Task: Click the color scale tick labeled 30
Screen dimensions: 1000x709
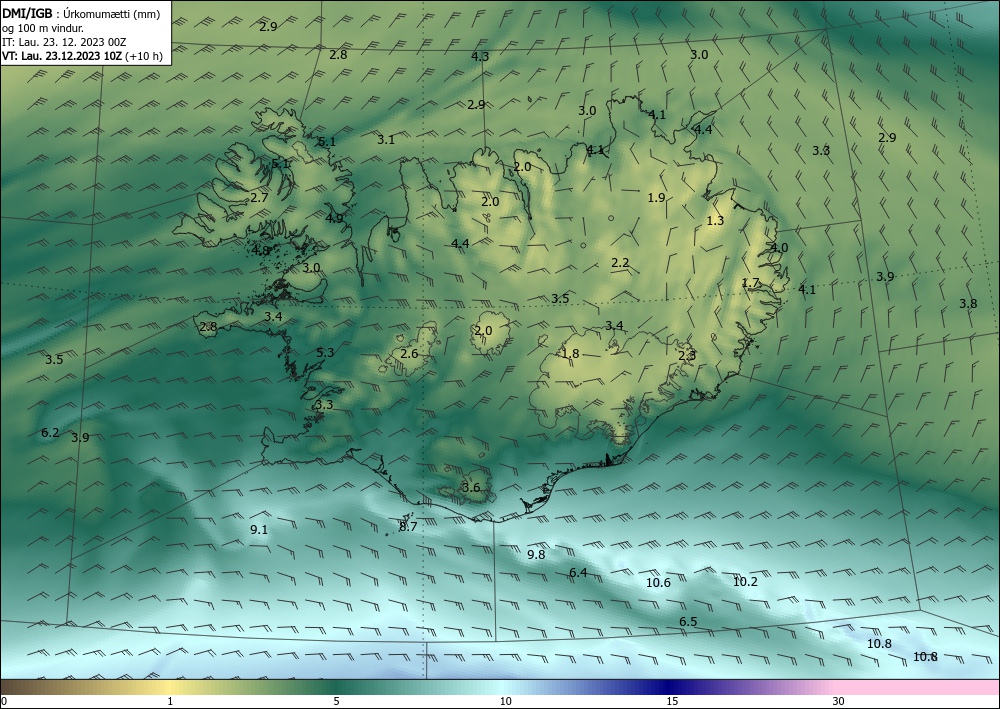Action: coord(839,701)
